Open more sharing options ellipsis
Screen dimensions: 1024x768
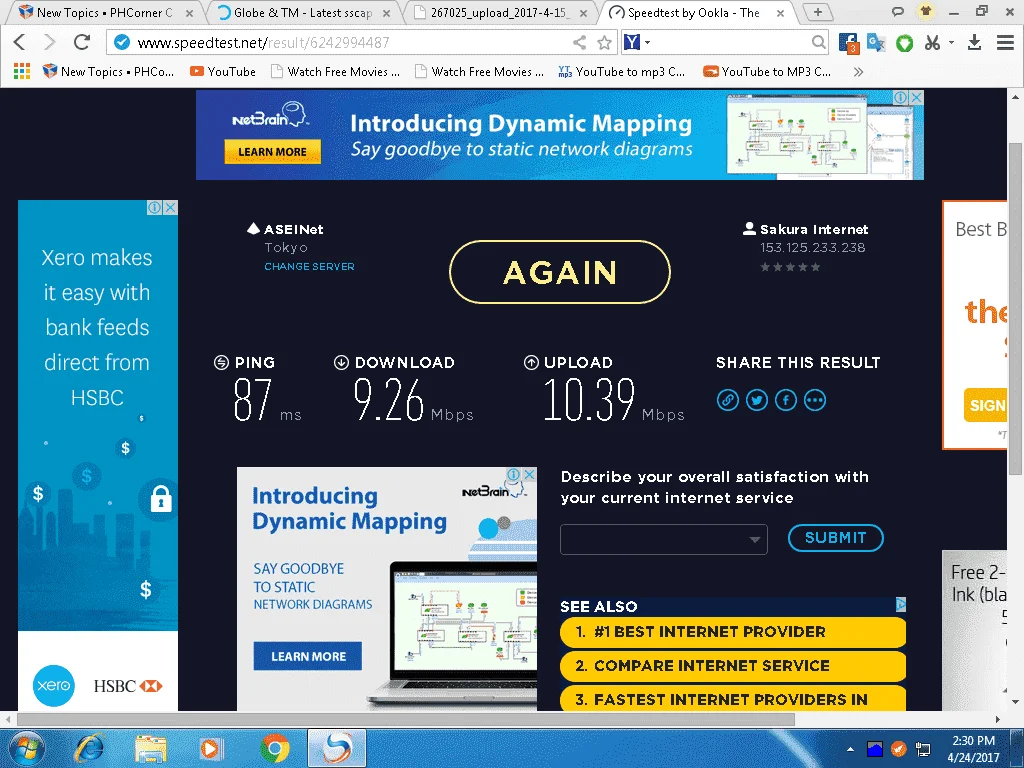coord(814,400)
